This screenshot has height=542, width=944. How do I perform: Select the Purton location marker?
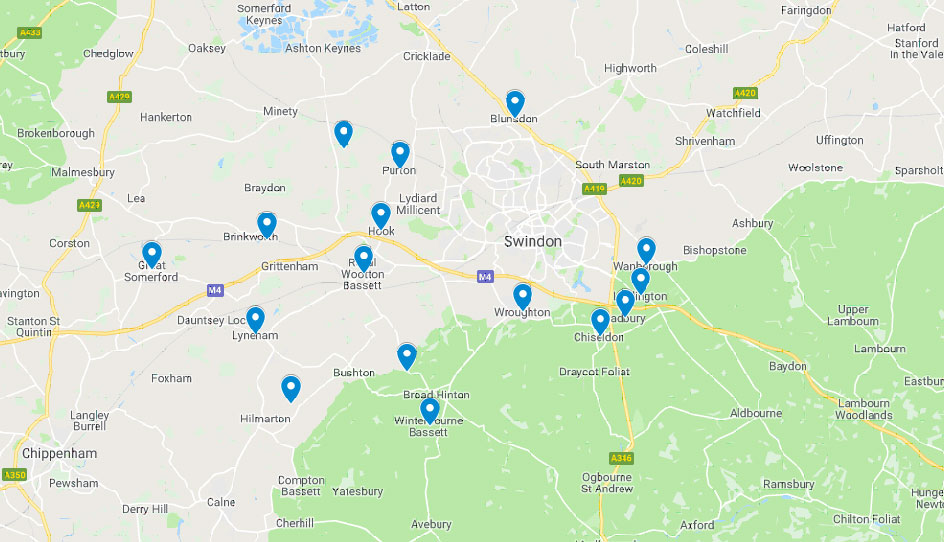(x=400, y=154)
